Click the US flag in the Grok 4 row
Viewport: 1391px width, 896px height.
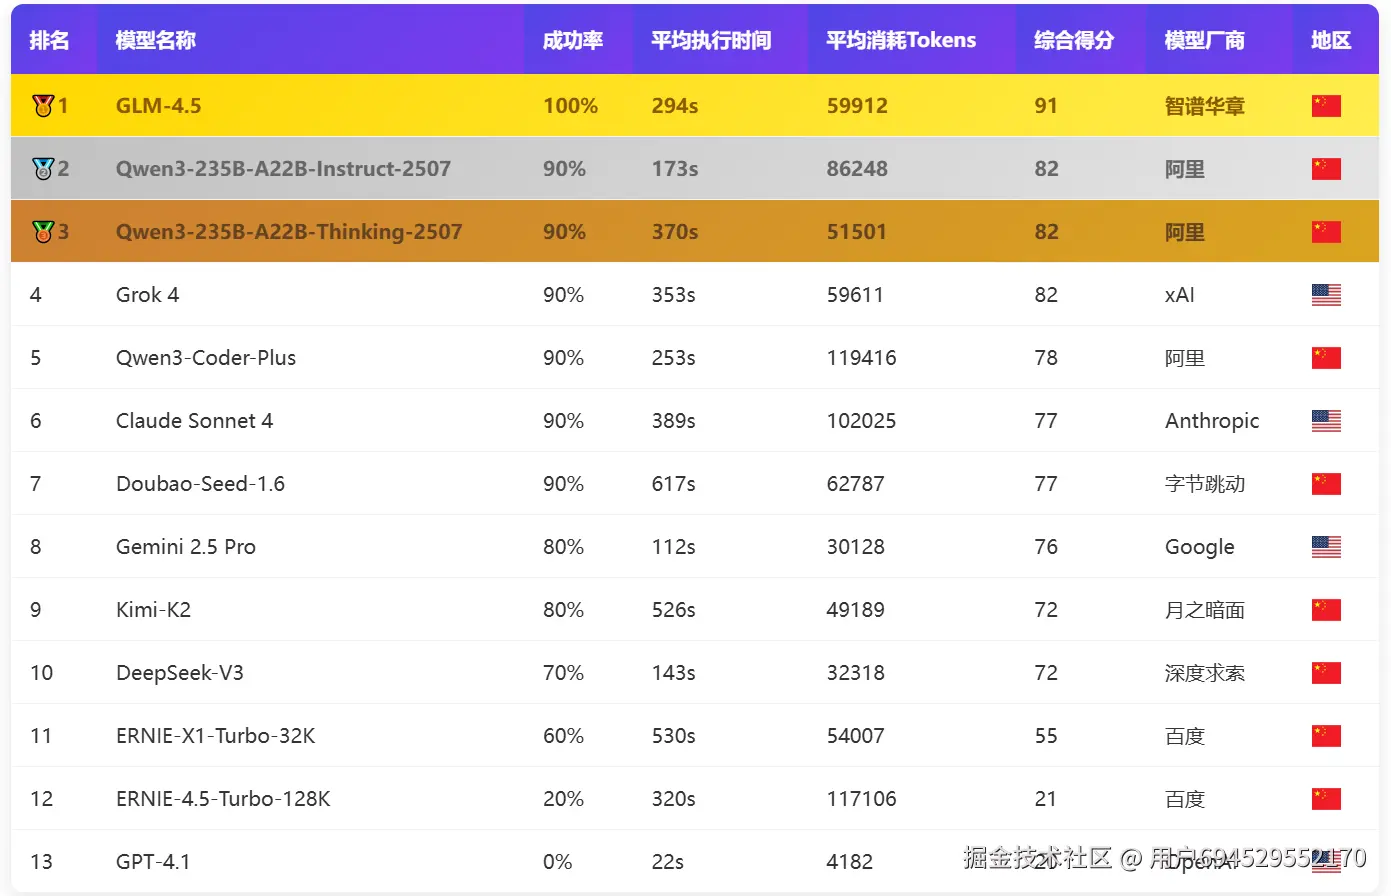(1326, 295)
